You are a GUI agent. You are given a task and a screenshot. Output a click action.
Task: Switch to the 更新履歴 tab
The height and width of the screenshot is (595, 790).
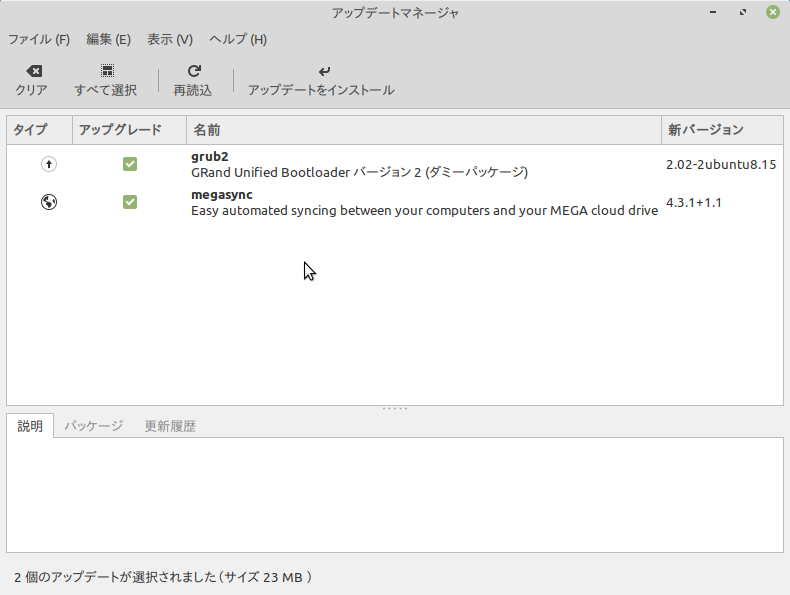(170, 426)
